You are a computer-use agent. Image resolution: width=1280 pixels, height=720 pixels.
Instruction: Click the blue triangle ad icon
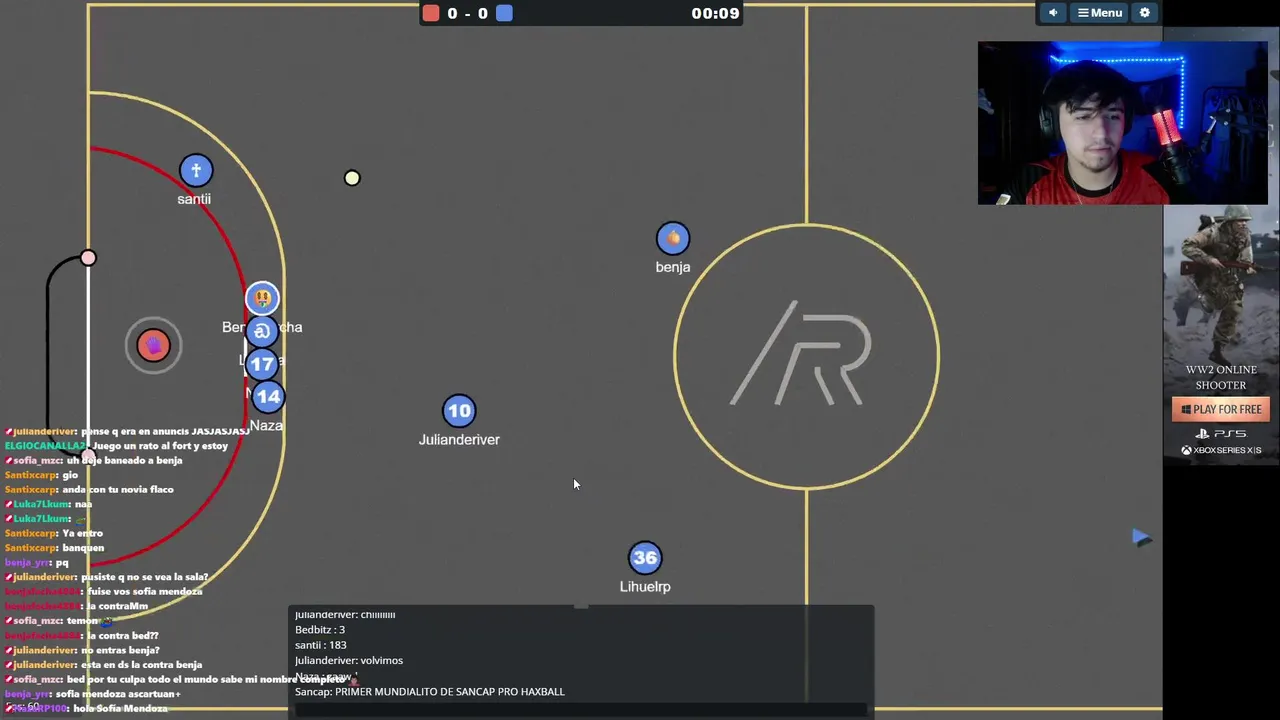[x=1142, y=538]
